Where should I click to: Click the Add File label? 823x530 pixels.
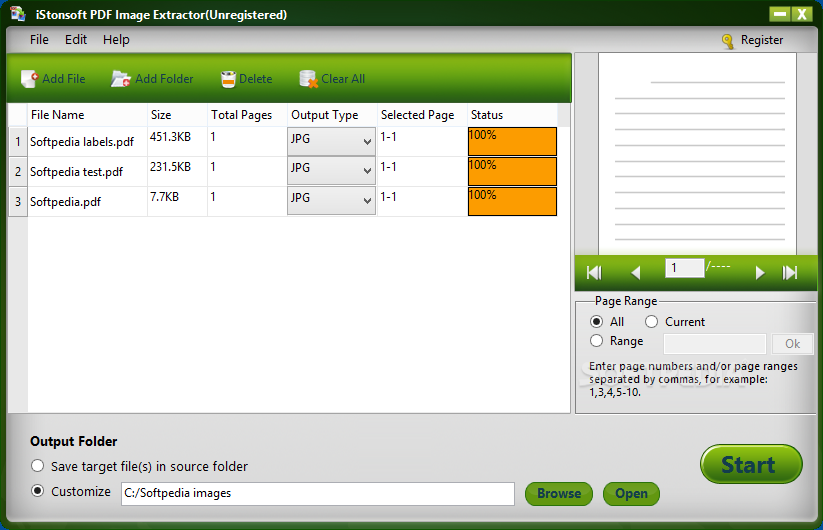(64, 79)
